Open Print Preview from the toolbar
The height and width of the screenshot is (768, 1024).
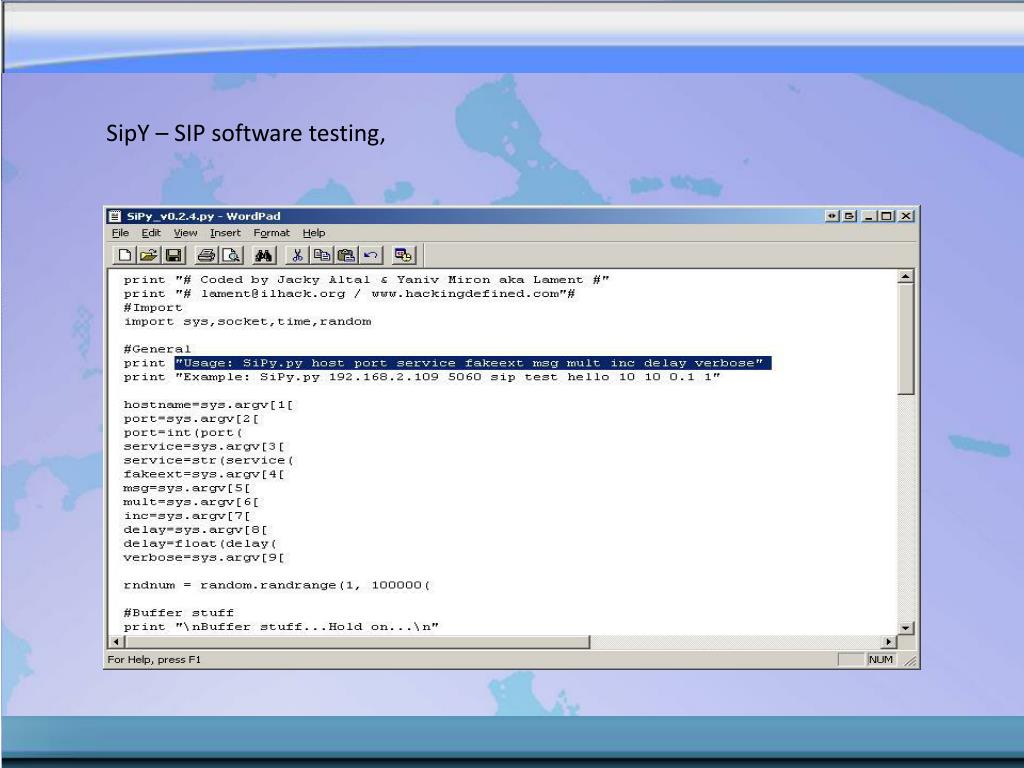click(231, 255)
